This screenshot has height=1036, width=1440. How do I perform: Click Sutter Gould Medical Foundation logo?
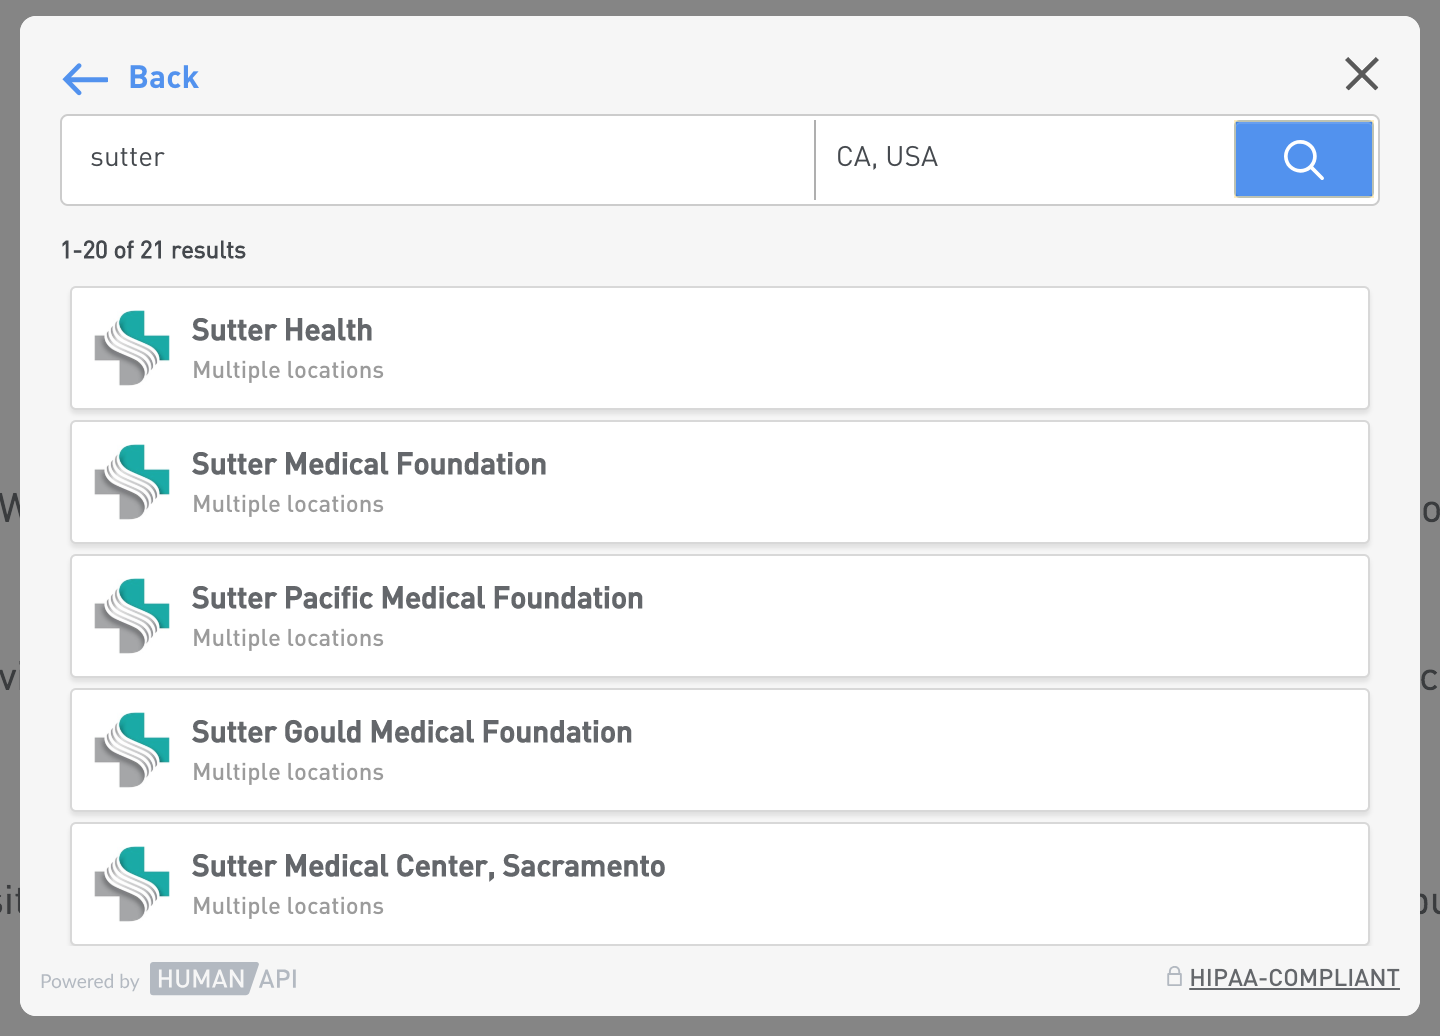(132, 750)
